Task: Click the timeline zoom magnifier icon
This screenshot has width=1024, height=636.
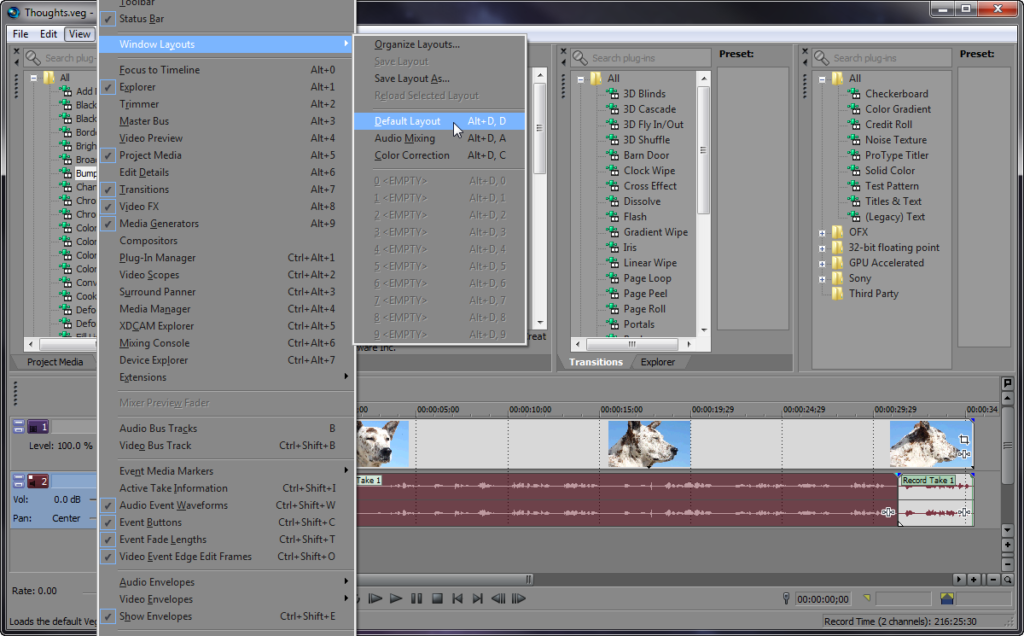Action: click(x=1007, y=580)
